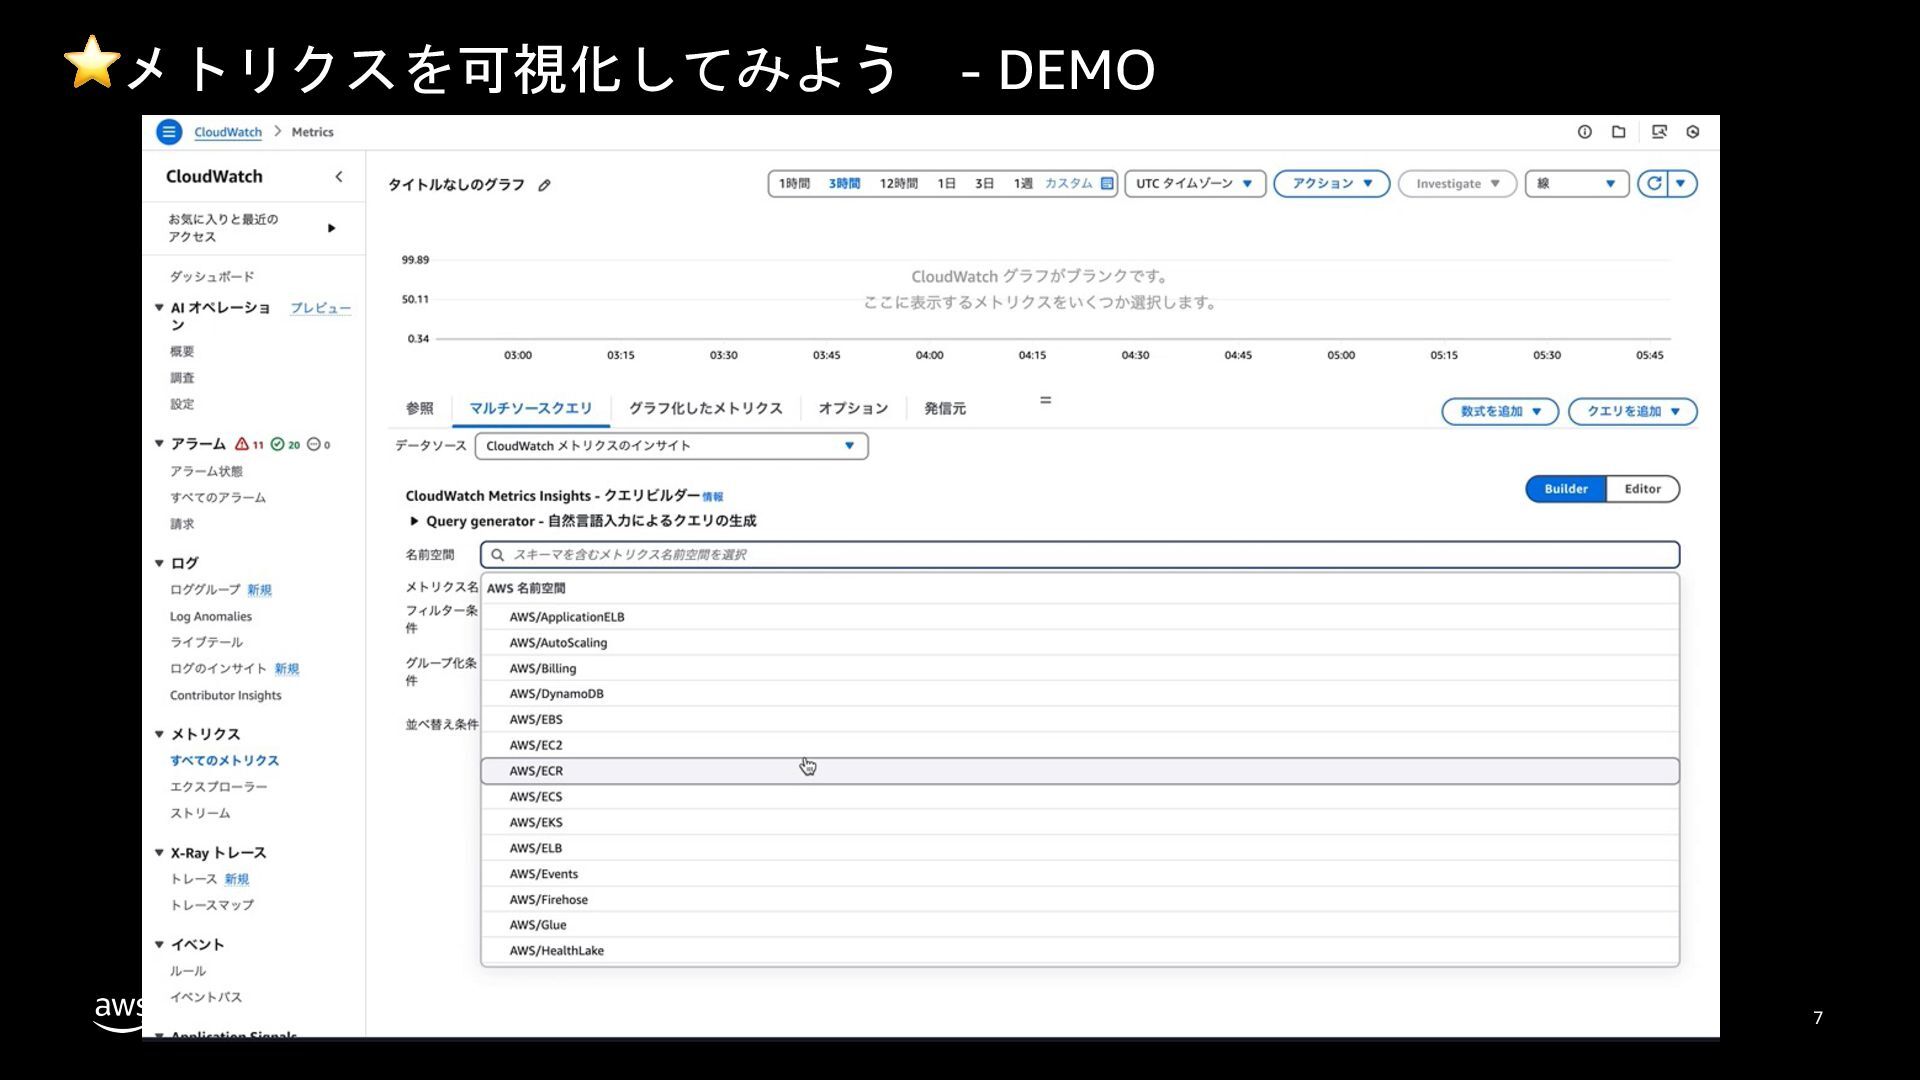Switch to the グラフ化したメトリクス tab
Screen dimensions: 1920x1080
click(705, 408)
